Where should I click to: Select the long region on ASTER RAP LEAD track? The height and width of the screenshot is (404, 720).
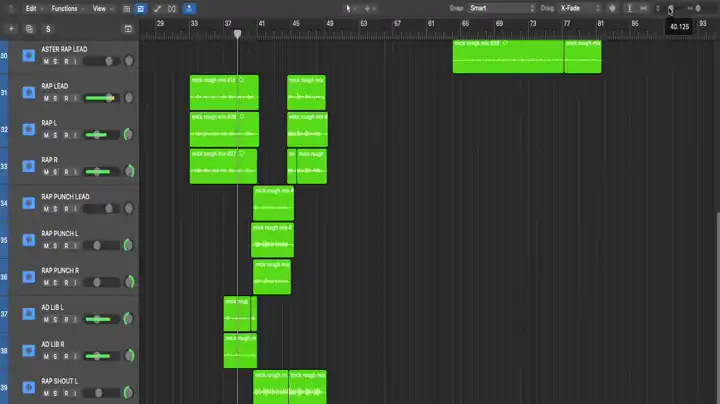(508, 56)
